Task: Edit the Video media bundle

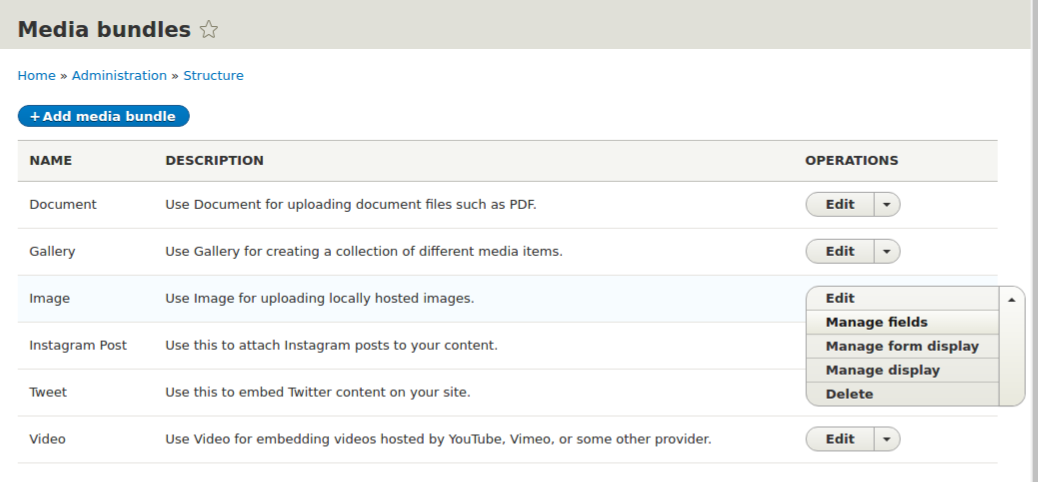Action: (840, 439)
